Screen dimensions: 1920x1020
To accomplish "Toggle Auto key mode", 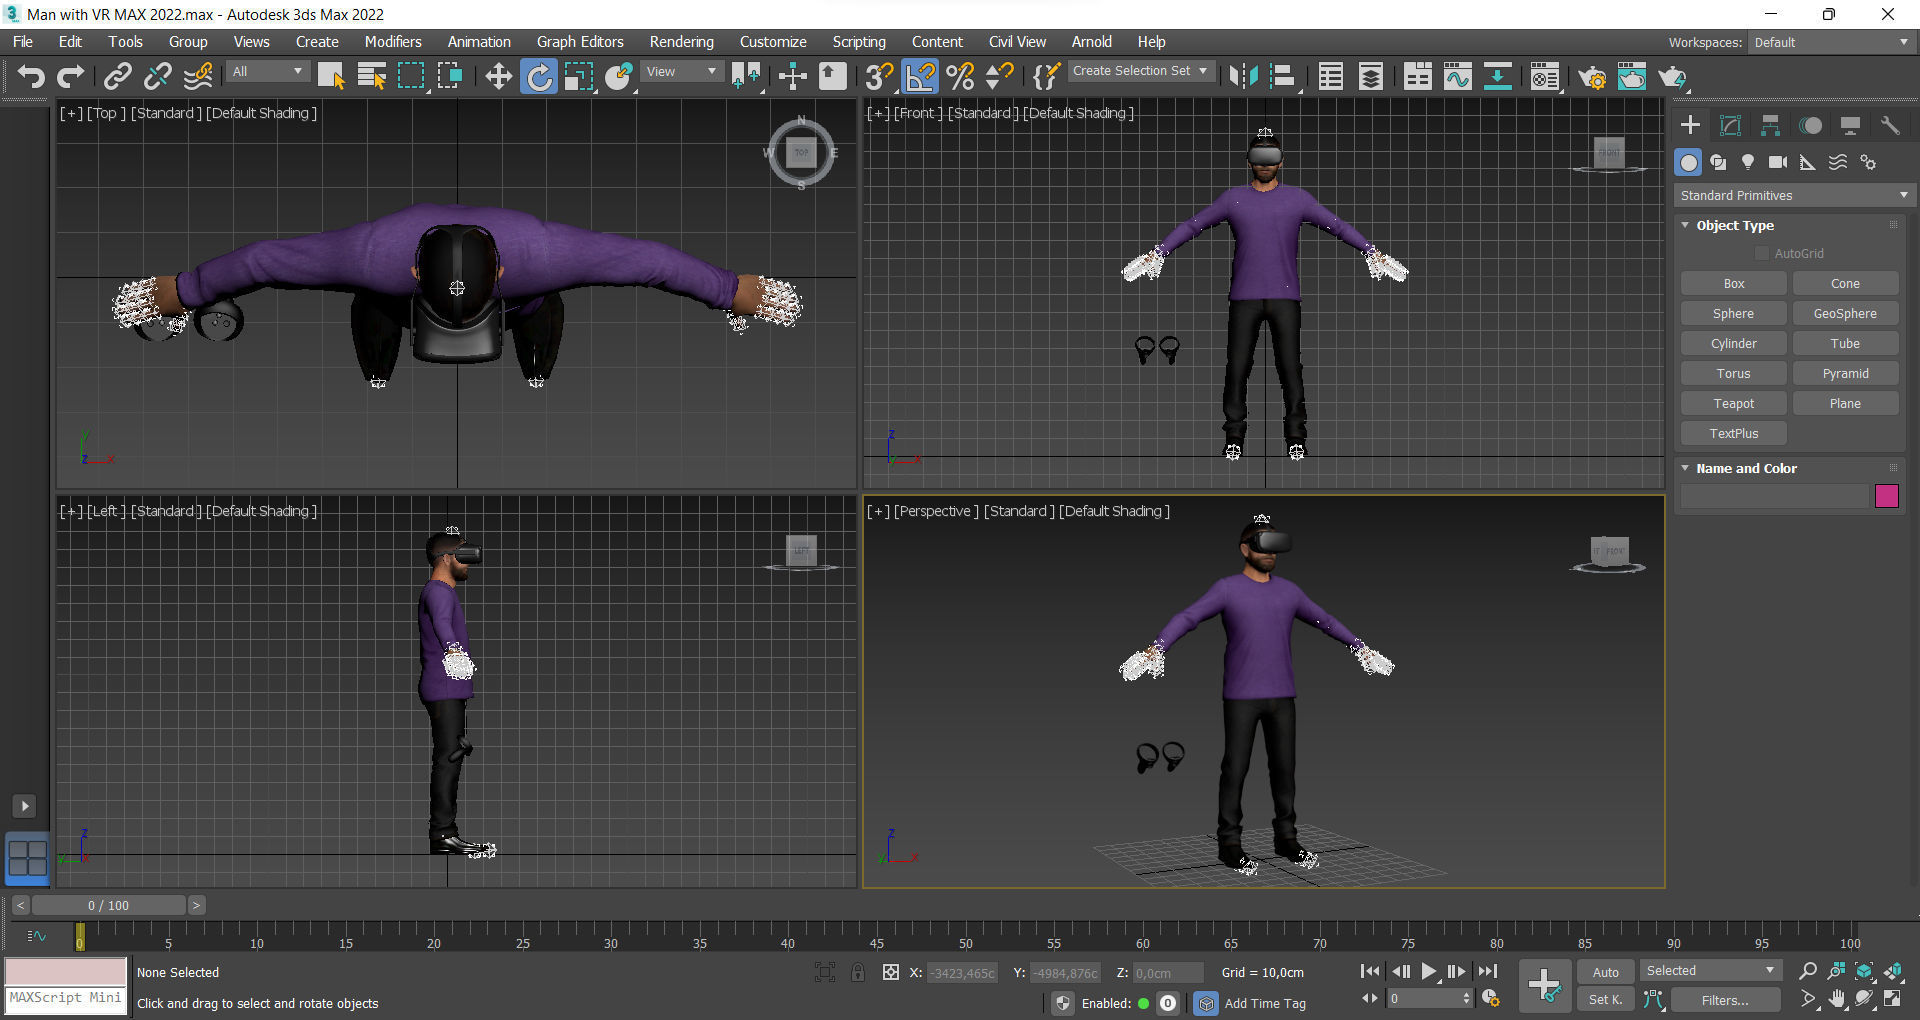I will click(1605, 972).
